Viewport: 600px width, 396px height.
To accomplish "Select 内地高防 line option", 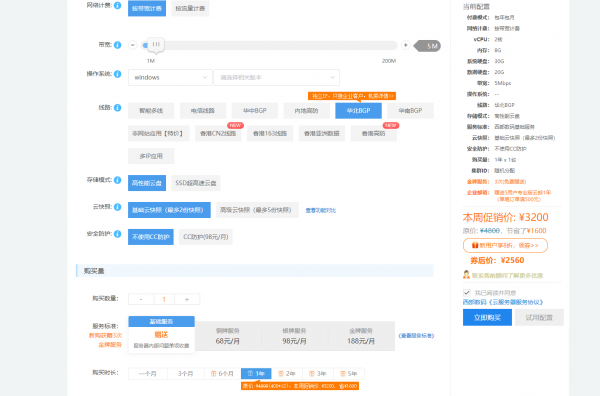I will [307, 111].
